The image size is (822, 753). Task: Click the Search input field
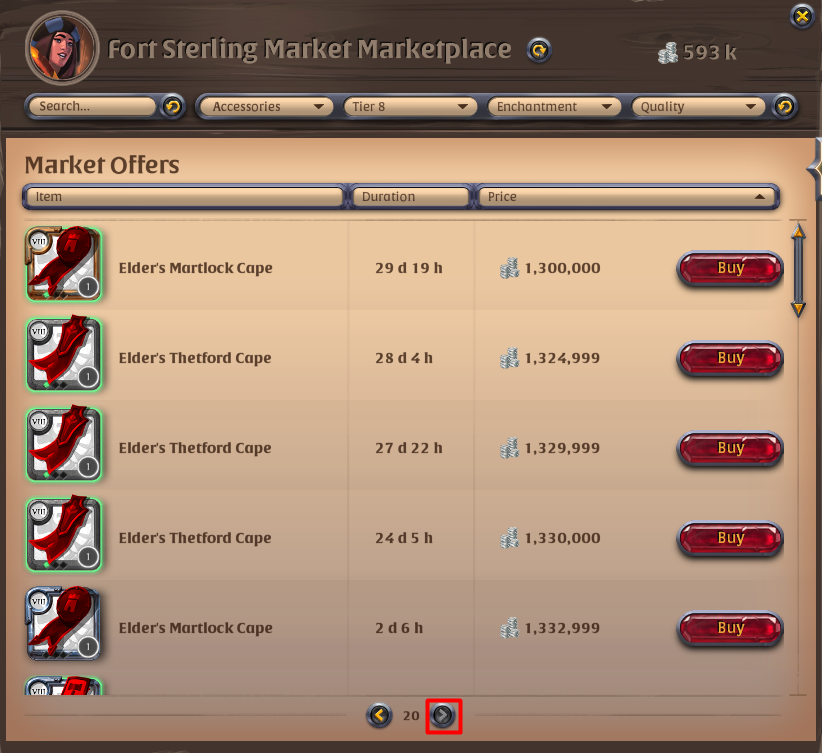(x=91, y=106)
